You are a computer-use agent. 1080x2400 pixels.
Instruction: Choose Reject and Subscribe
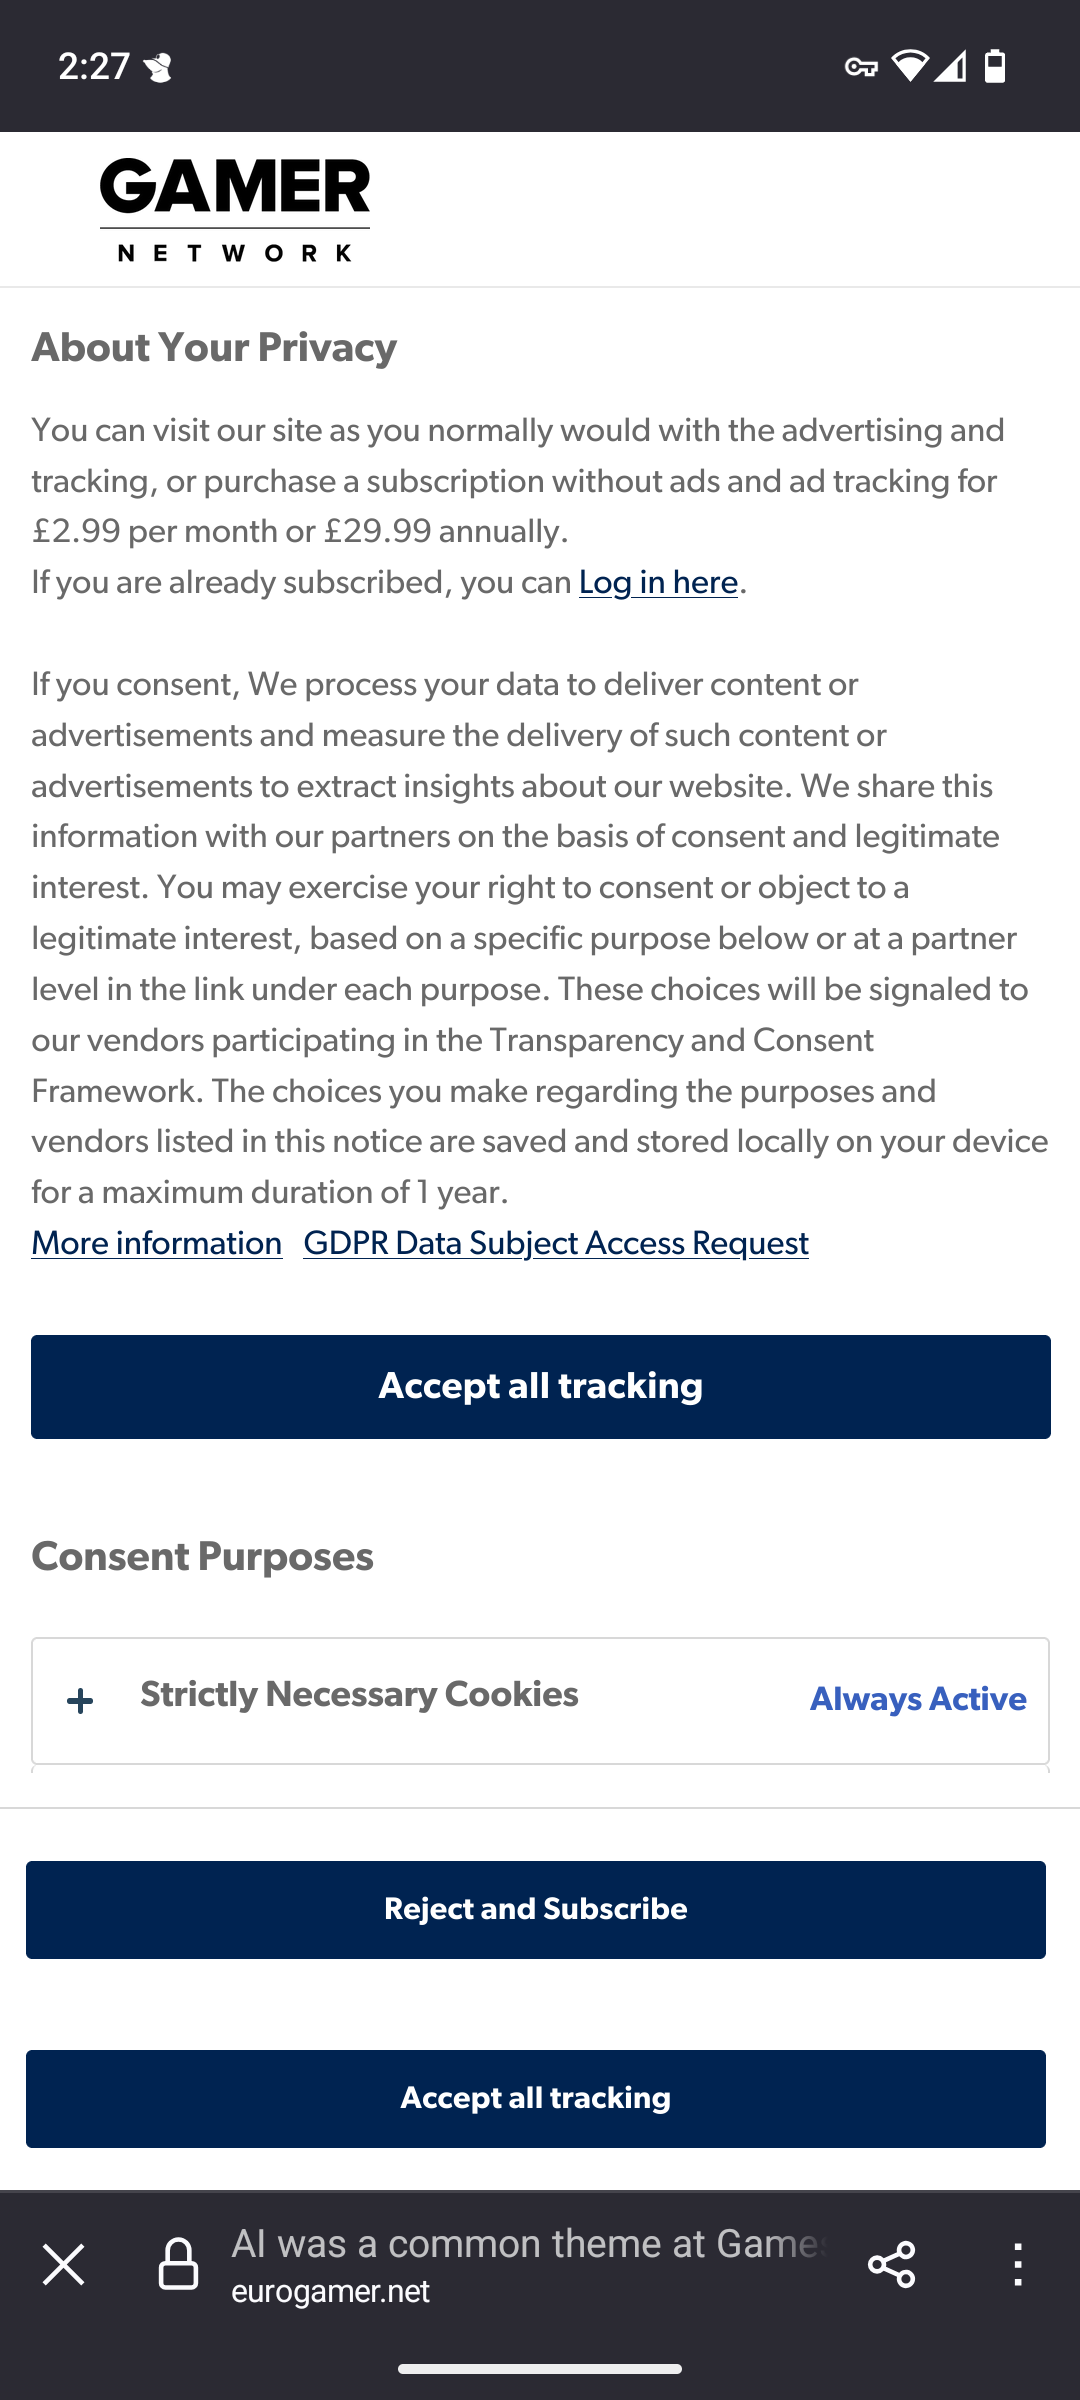click(x=536, y=1910)
